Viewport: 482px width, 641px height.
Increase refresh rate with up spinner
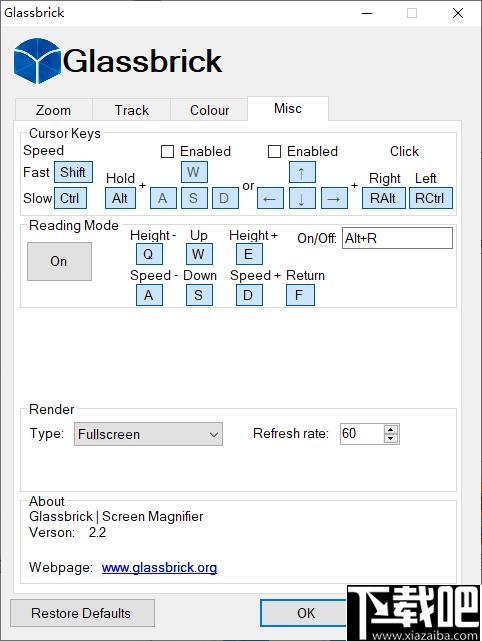[391, 429]
